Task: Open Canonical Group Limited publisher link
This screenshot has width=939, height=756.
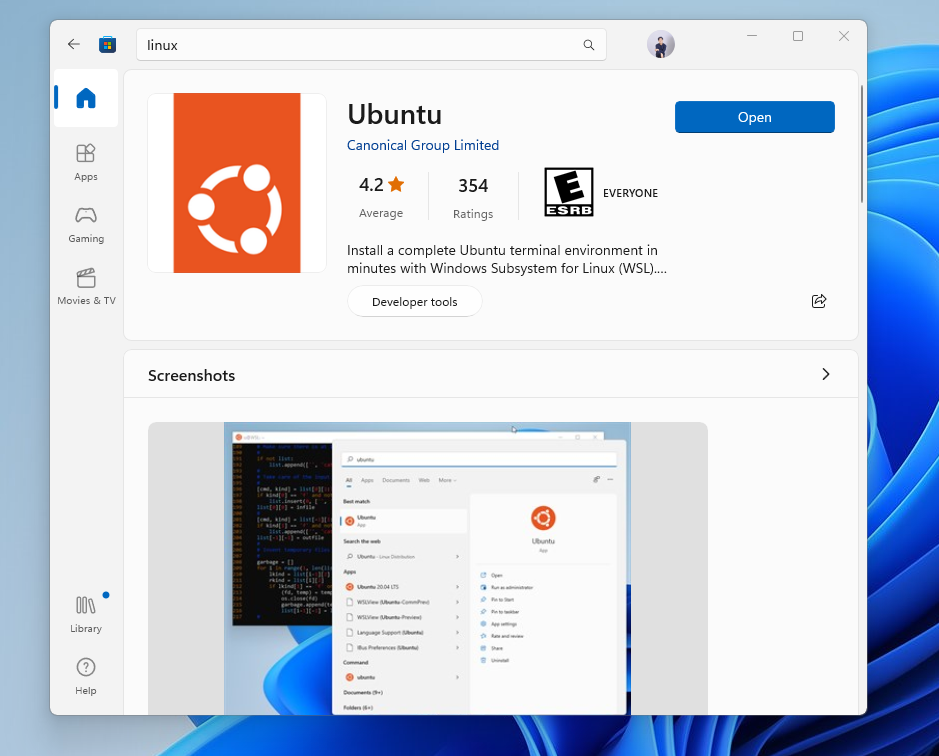Action: click(x=423, y=146)
